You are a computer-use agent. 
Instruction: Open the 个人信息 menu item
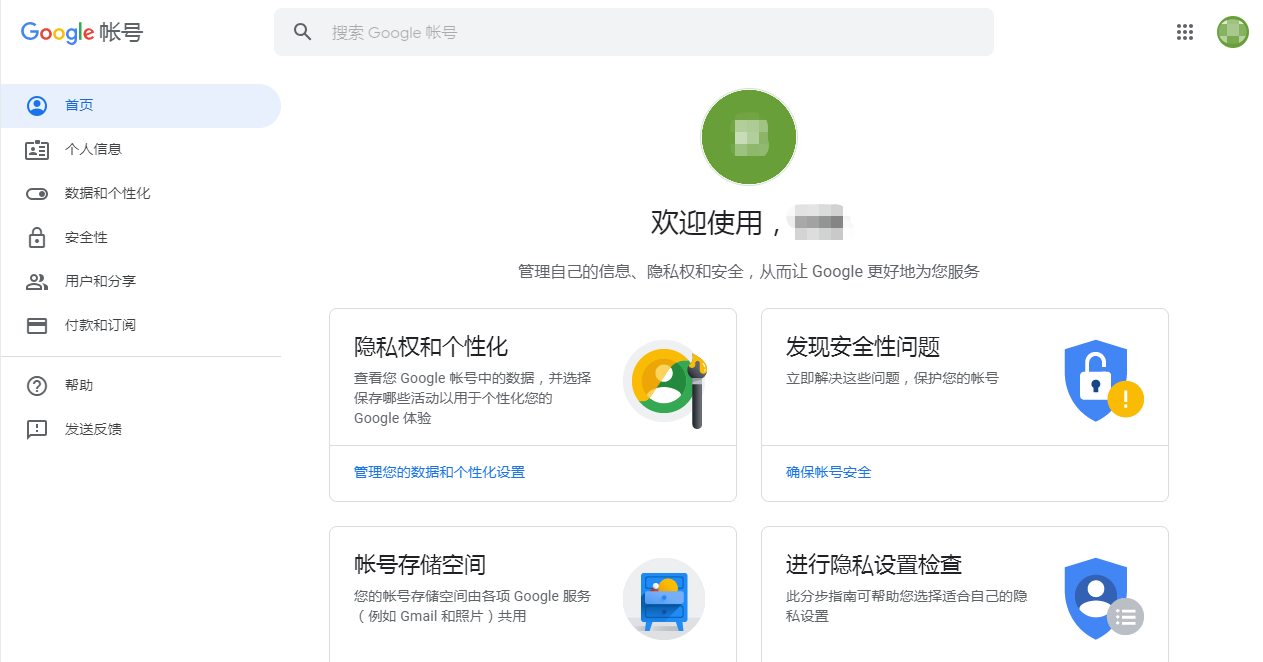tap(140, 150)
